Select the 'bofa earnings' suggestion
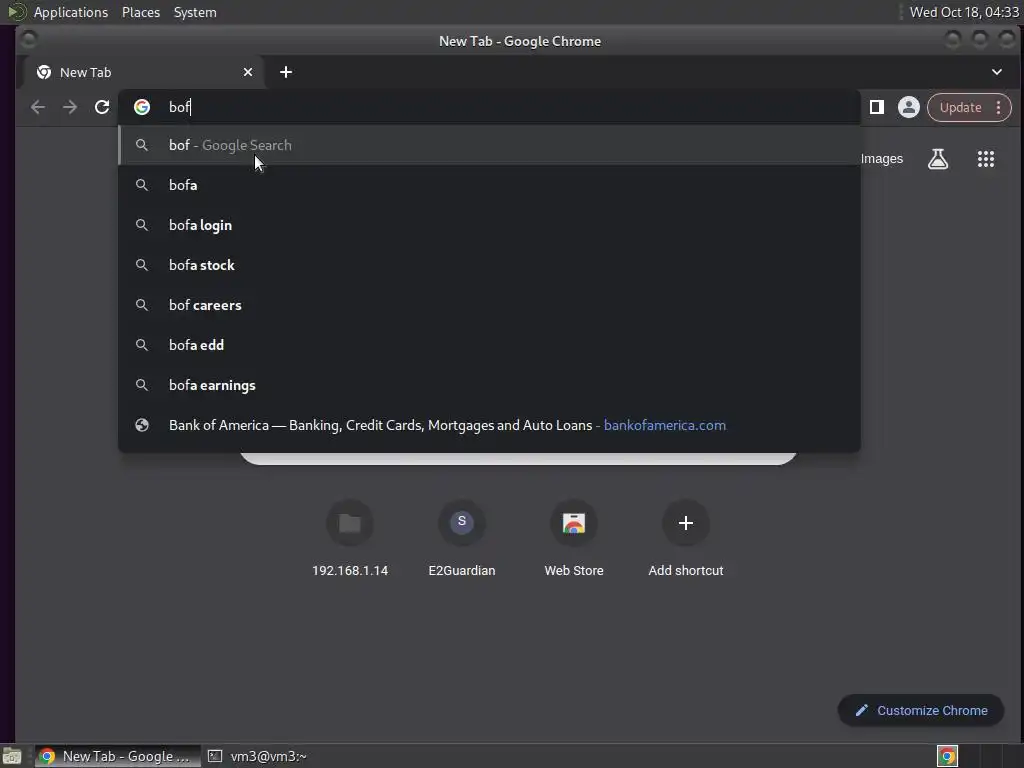The image size is (1024, 768). coord(489,385)
